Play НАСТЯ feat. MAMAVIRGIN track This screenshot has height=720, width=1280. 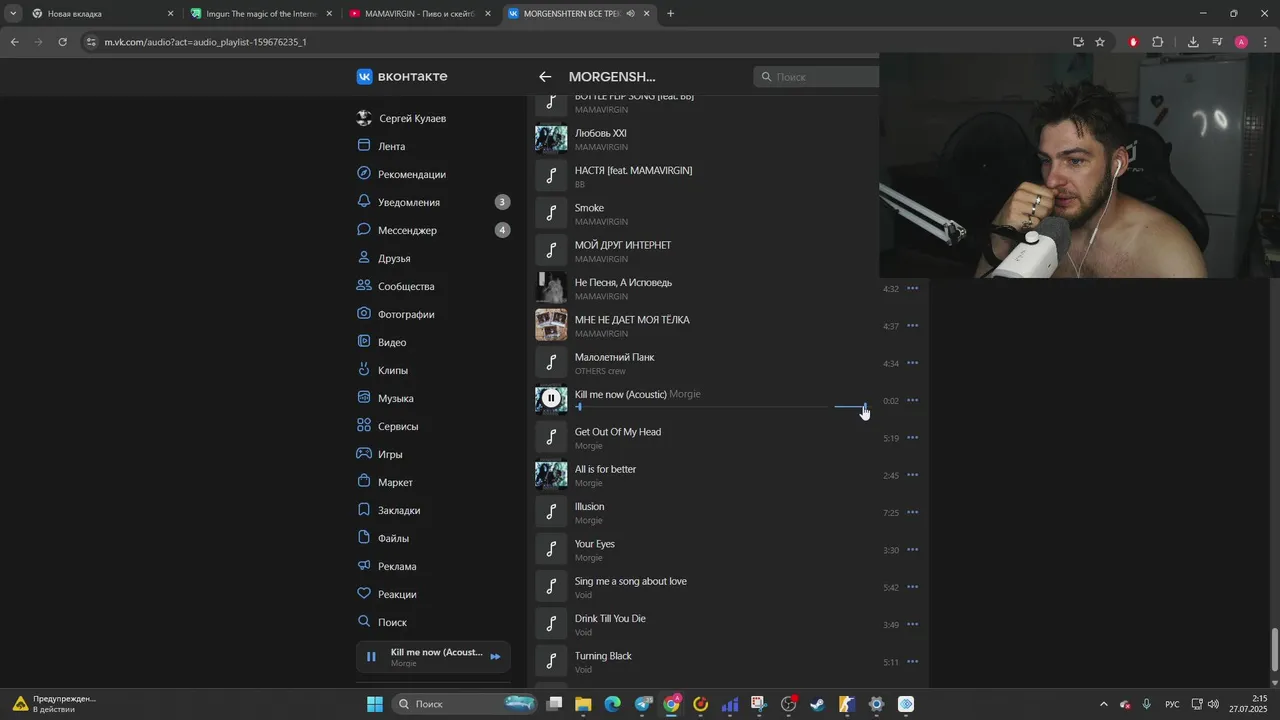click(551, 175)
